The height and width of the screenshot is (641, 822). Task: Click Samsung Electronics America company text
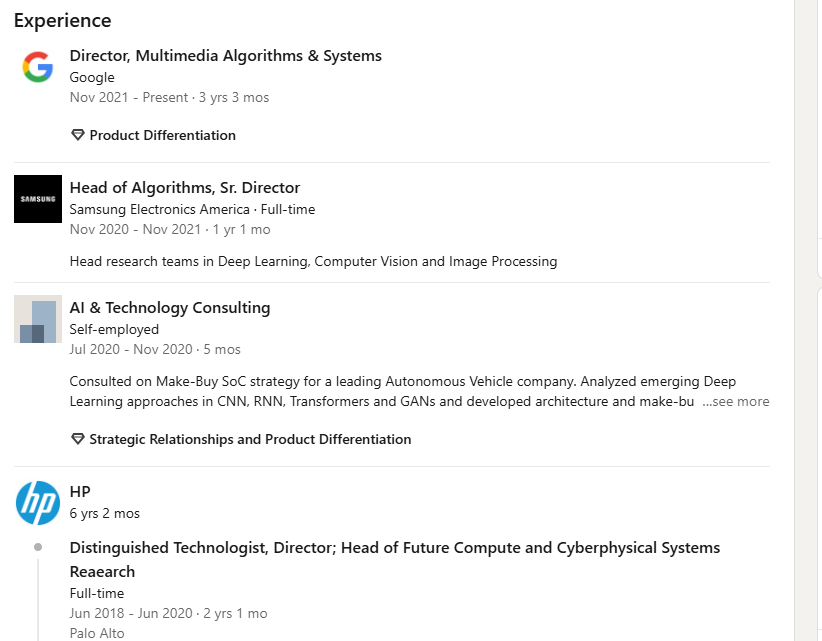click(159, 209)
